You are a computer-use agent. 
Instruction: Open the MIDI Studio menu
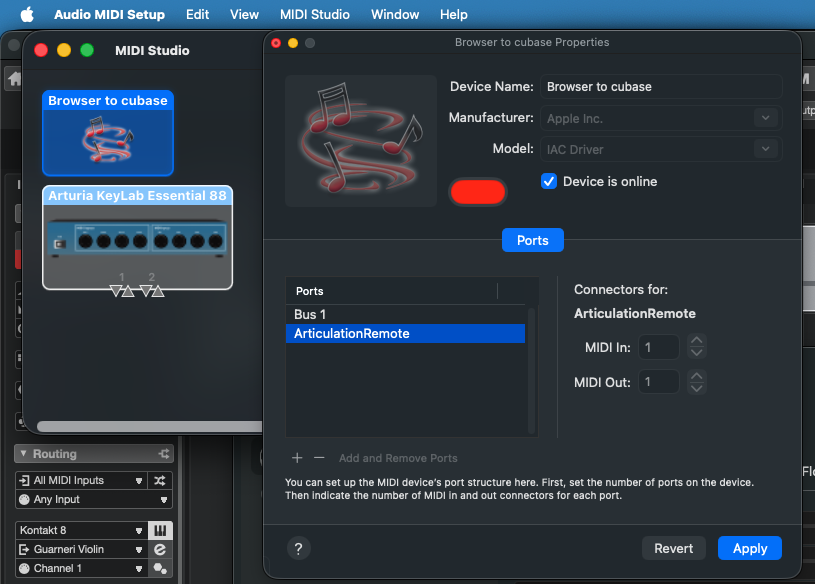(314, 15)
